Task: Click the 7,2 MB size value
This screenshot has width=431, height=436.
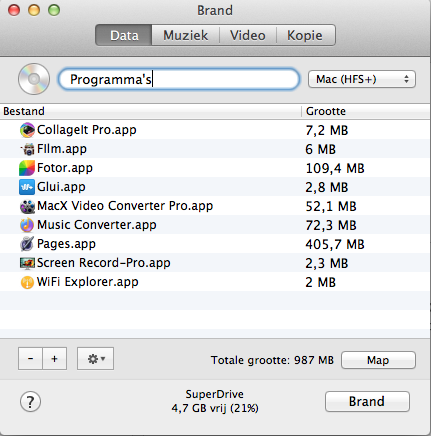Action: pos(327,130)
